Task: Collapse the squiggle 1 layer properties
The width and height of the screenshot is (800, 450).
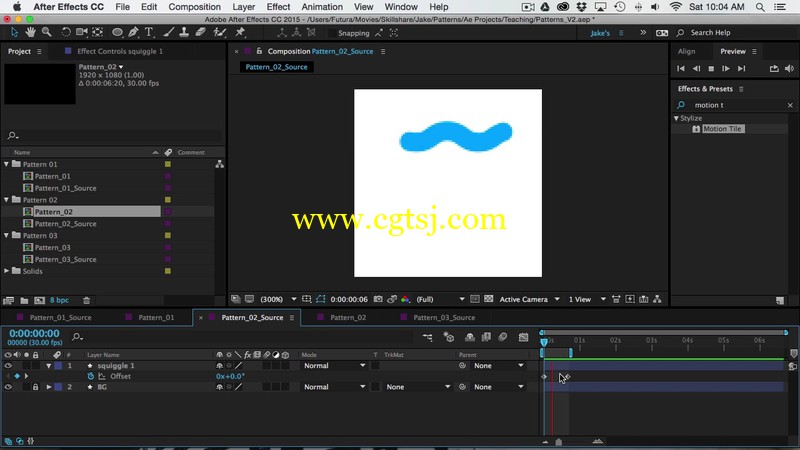Action: [x=48, y=365]
